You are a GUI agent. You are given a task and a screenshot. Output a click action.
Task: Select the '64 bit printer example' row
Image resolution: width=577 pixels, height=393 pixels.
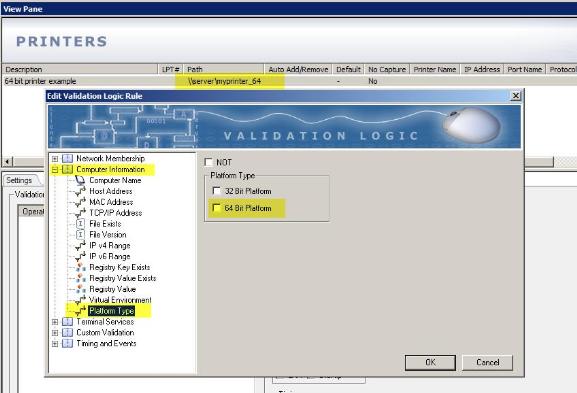[289, 81]
